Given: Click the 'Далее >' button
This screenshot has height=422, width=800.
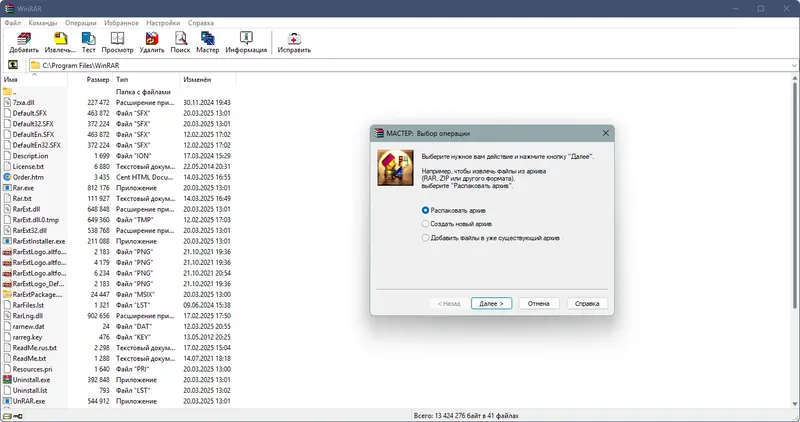Looking at the screenshot, I should [x=491, y=304].
